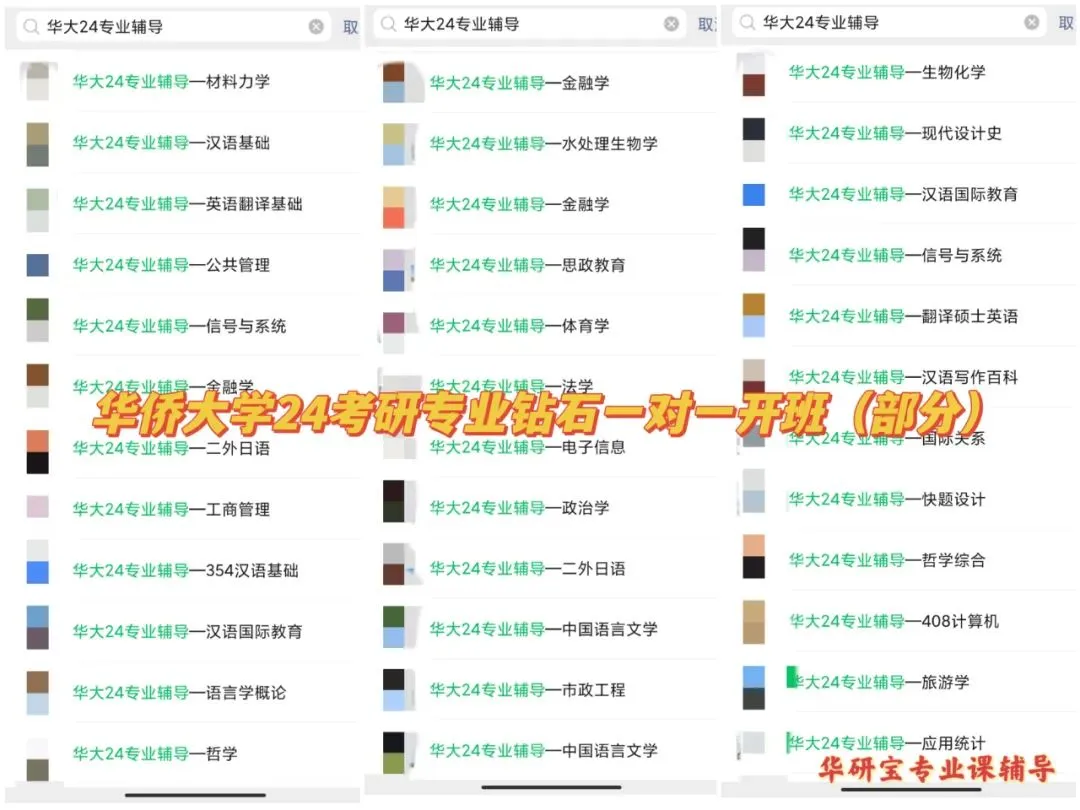This screenshot has height=810, width=1080.
Task: Select 华大24专业辅导—翻译硕士英语 text
Action: coord(903,316)
